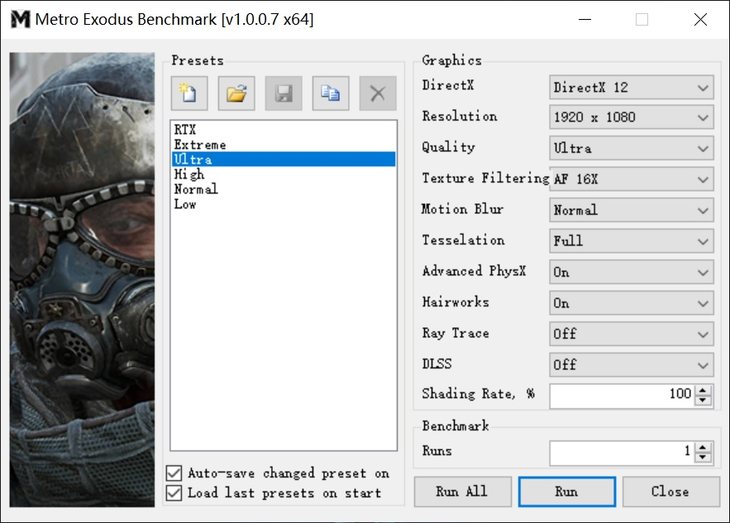Image resolution: width=730 pixels, height=523 pixels.
Task: Open the Motion Blur dropdown
Action: [631, 210]
